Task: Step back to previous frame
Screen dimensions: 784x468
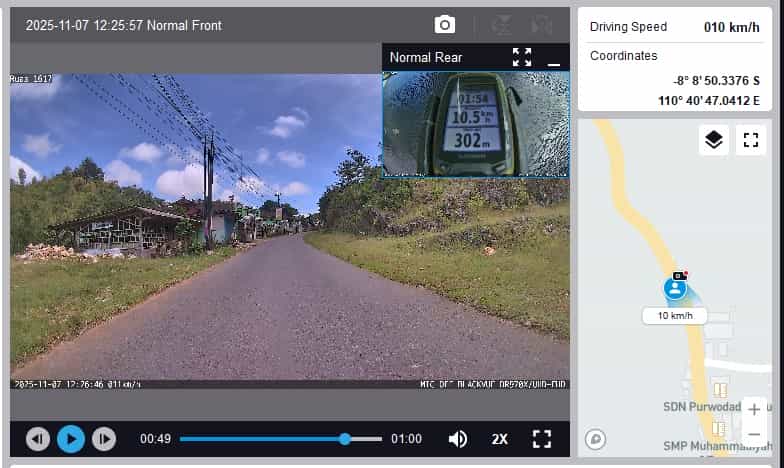Action: tap(38, 439)
